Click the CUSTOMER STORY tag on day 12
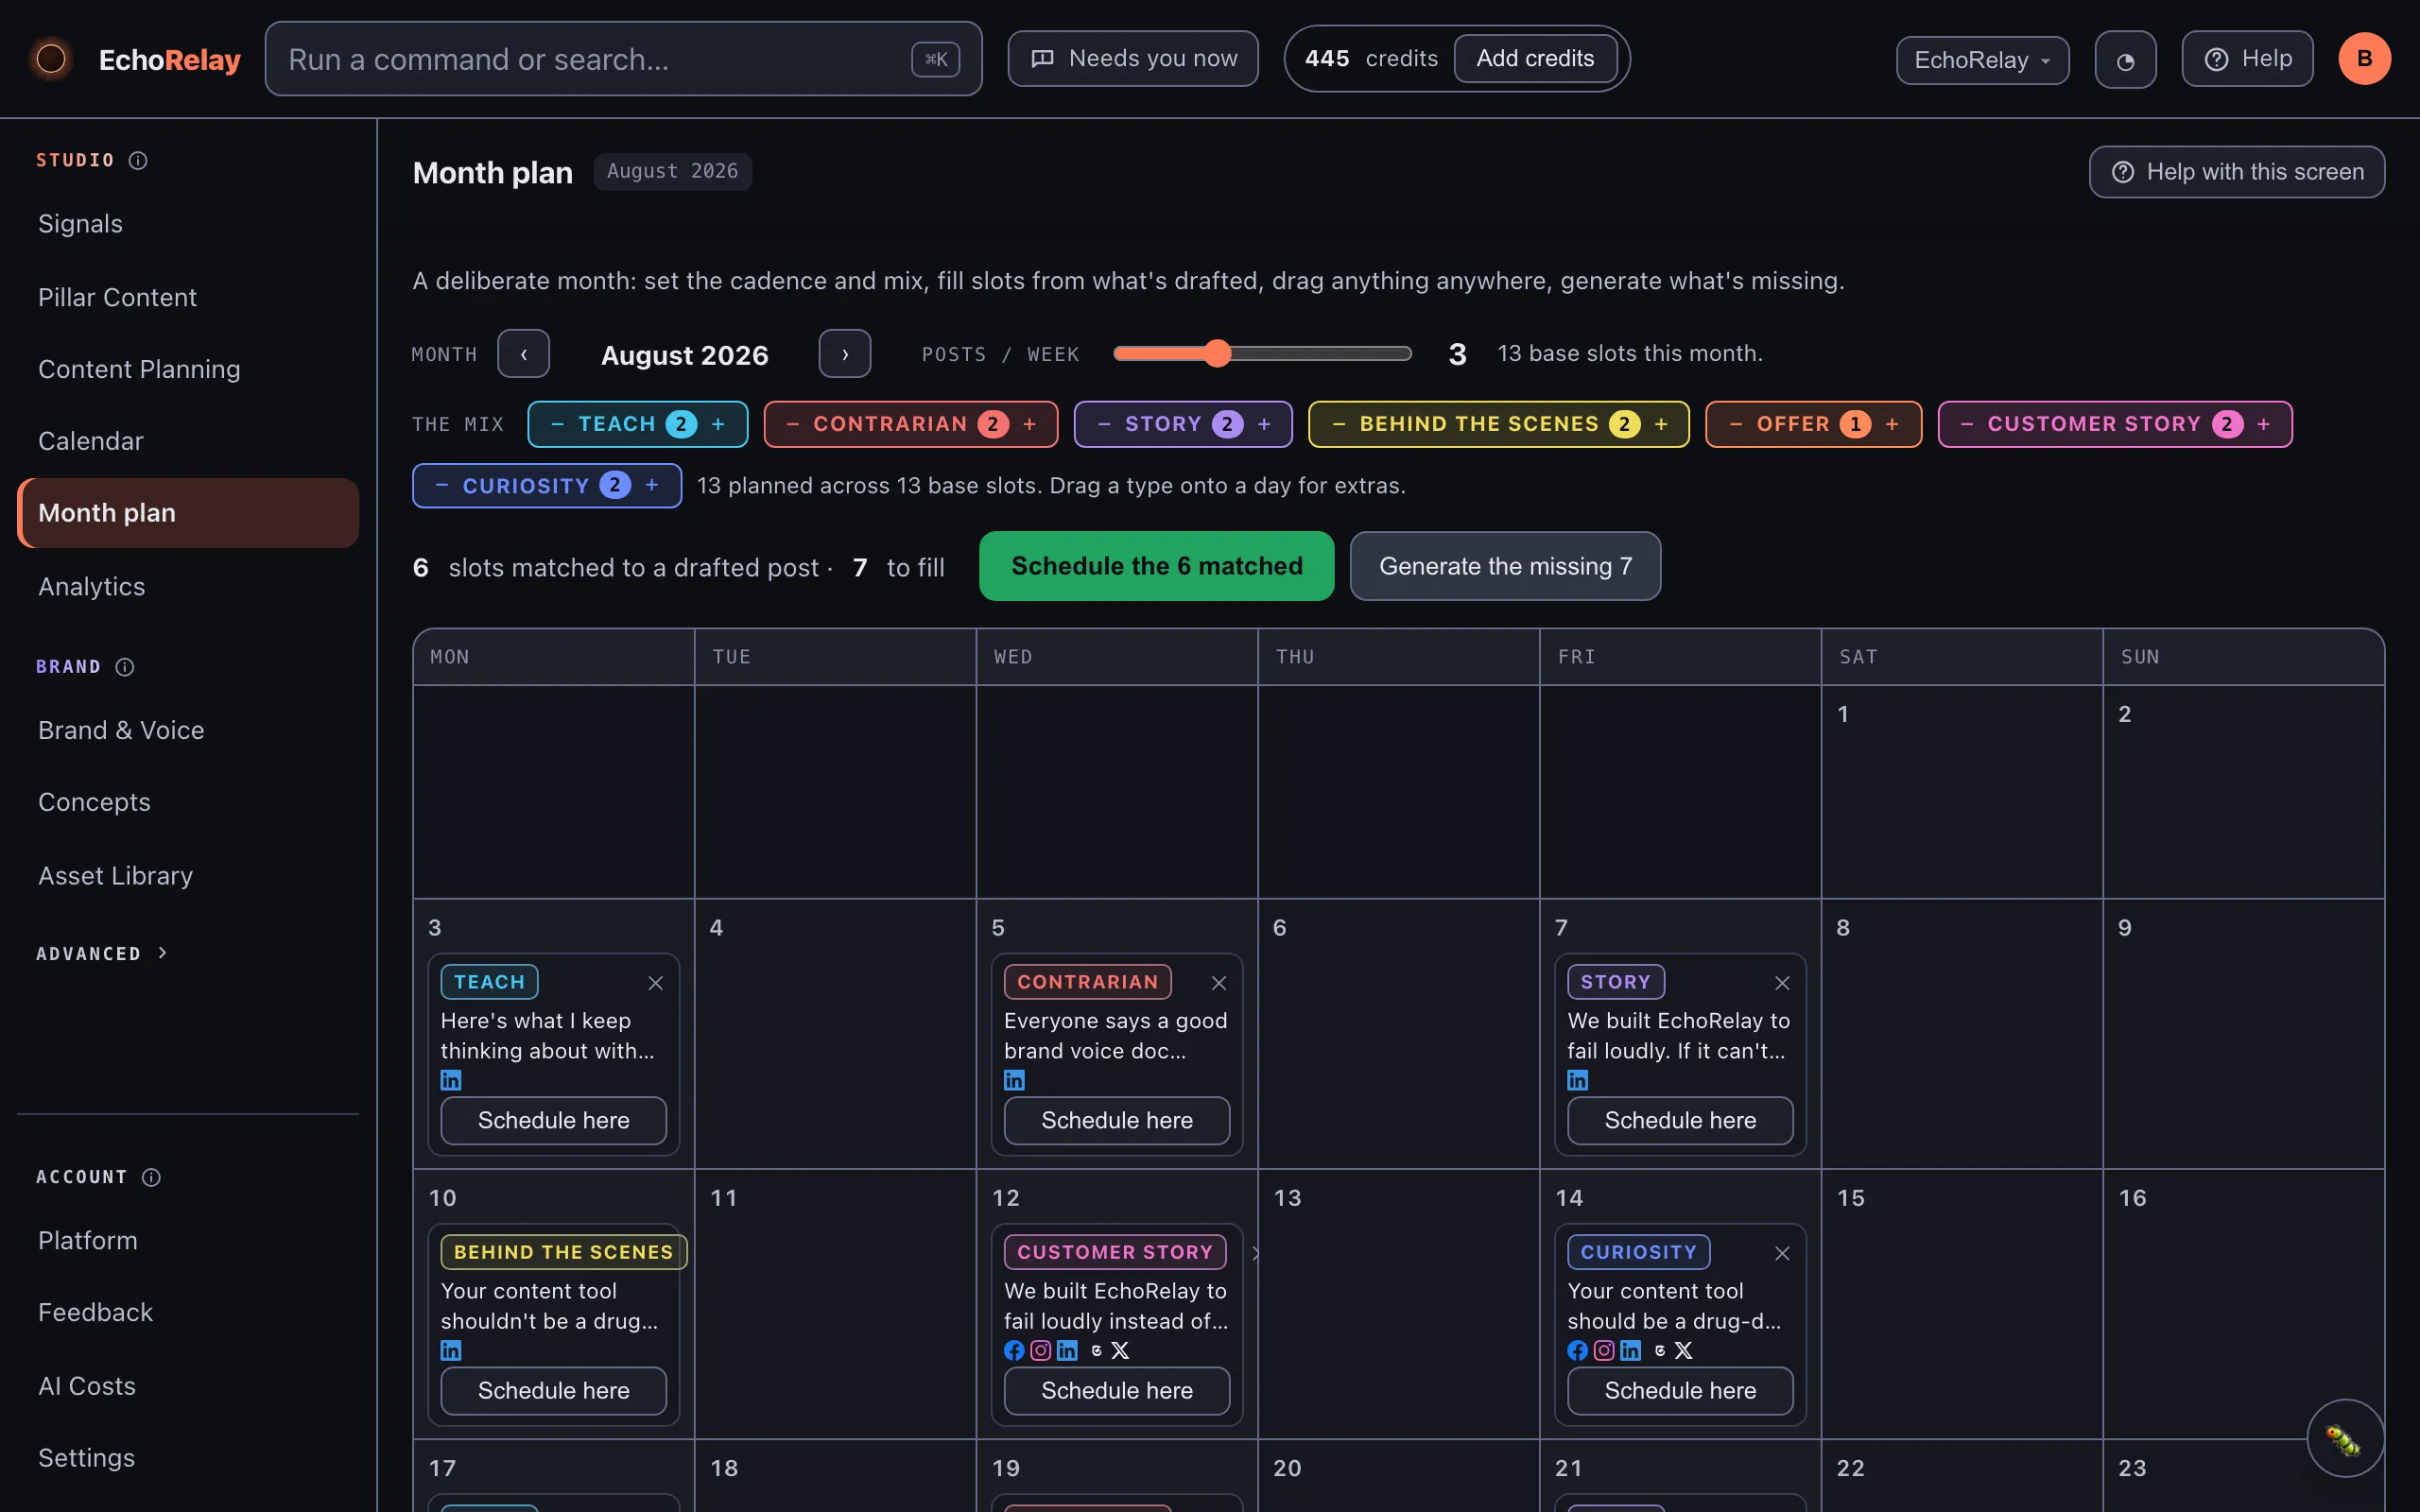Viewport: 2420px width, 1512px height. click(x=1115, y=1252)
